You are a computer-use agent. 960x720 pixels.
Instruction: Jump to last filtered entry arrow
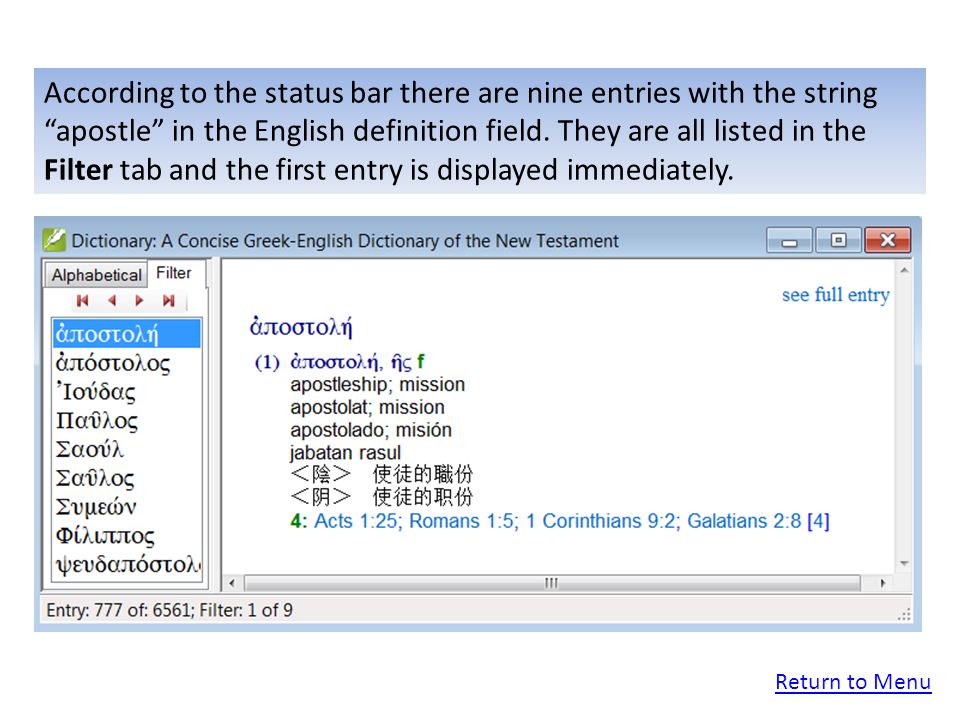[168, 301]
